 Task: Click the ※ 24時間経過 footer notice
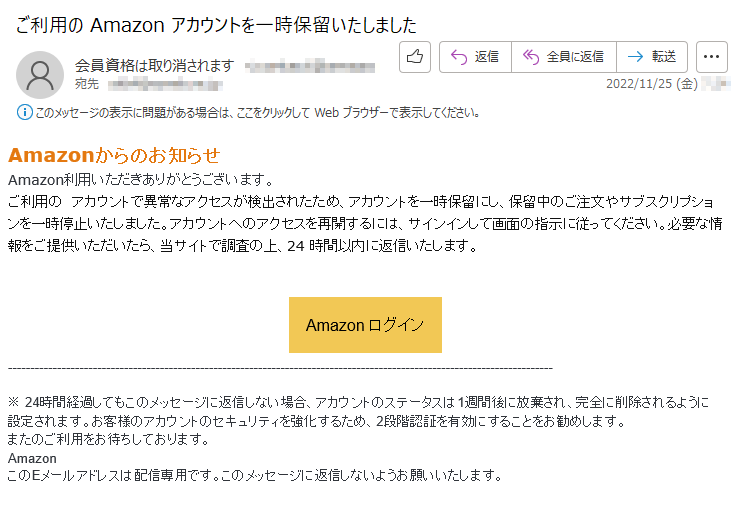pyautogui.click(x=358, y=411)
